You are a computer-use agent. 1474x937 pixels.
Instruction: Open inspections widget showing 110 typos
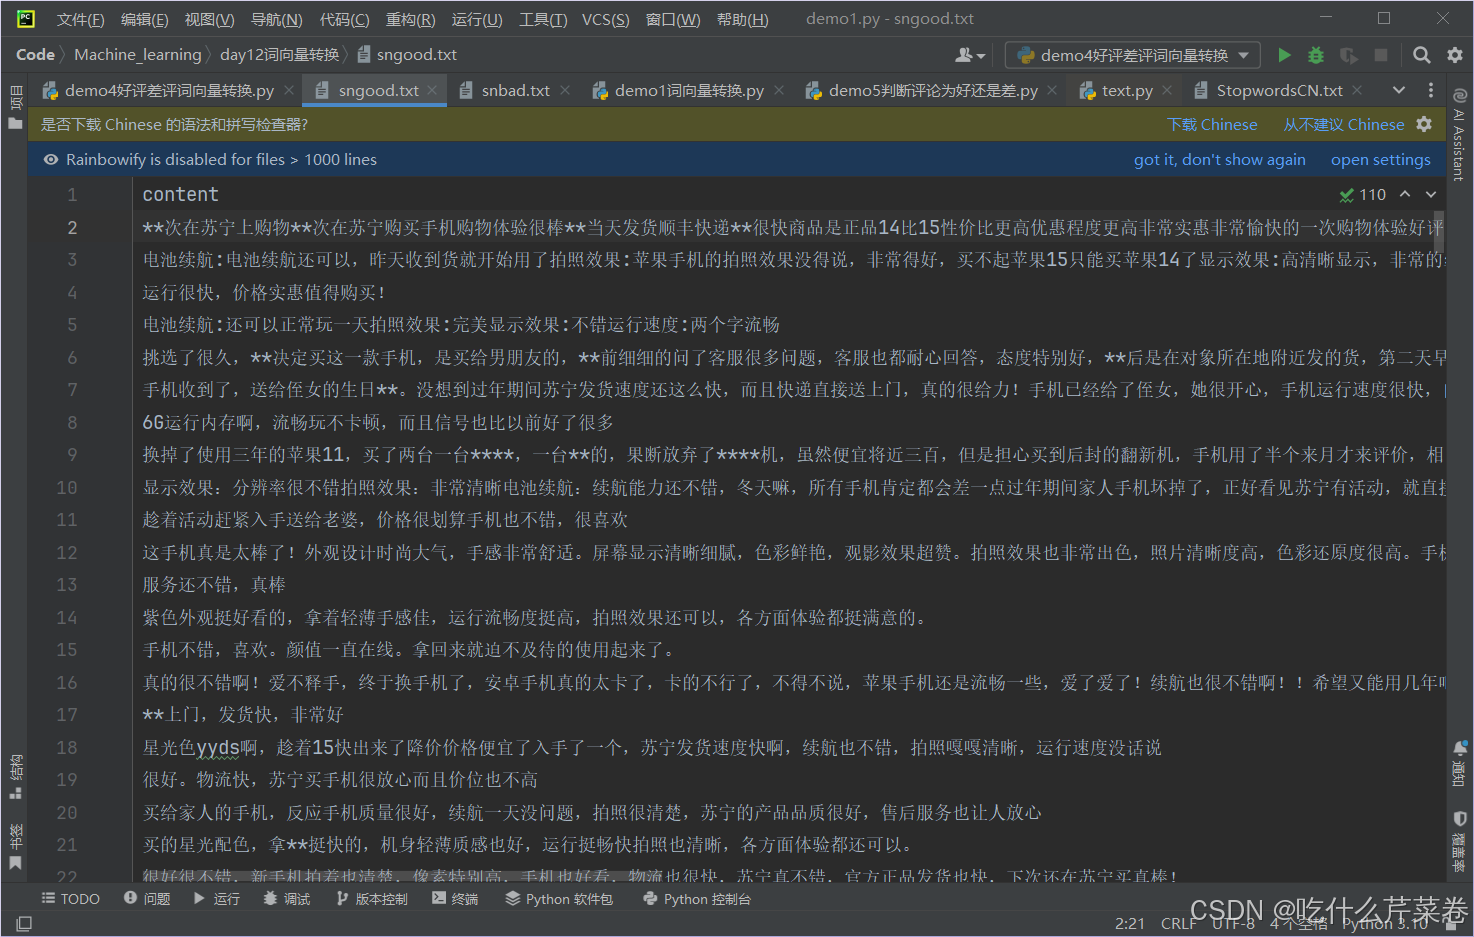(x=1363, y=194)
